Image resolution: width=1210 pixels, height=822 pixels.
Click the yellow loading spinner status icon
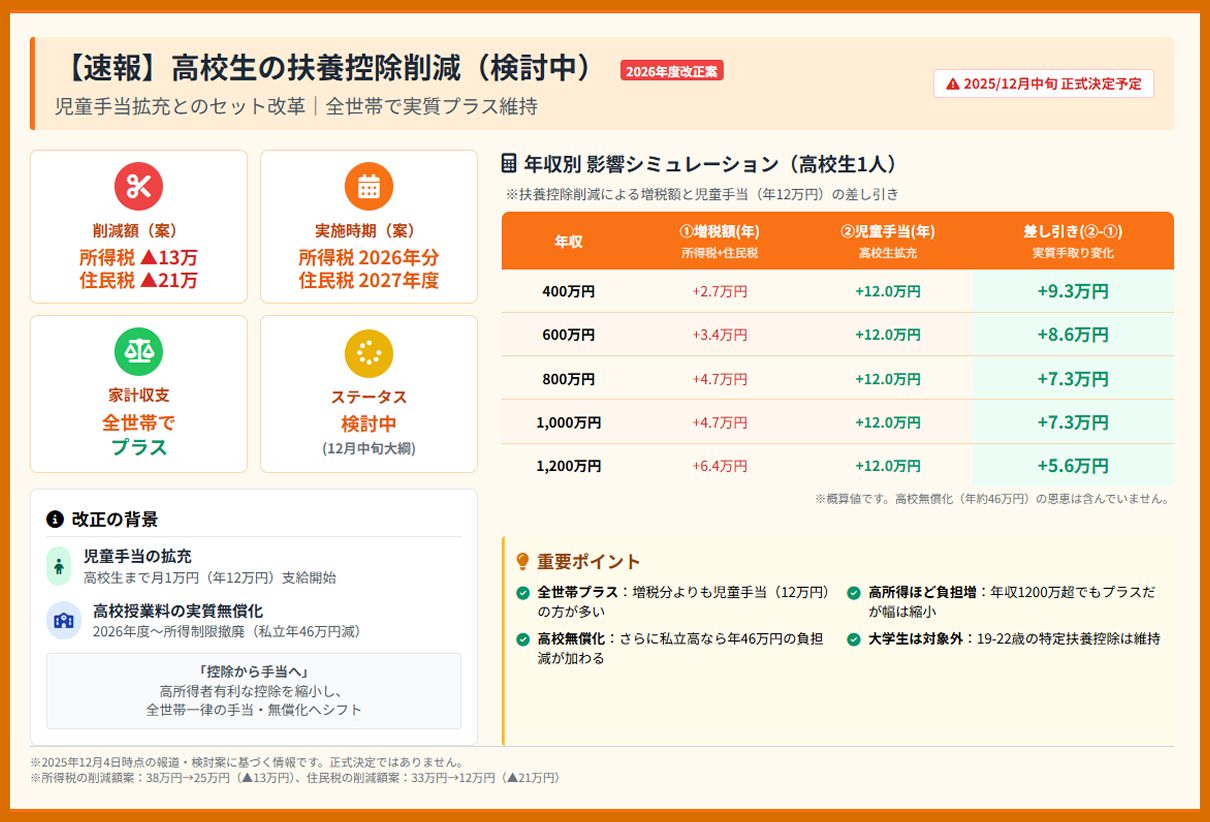click(368, 352)
